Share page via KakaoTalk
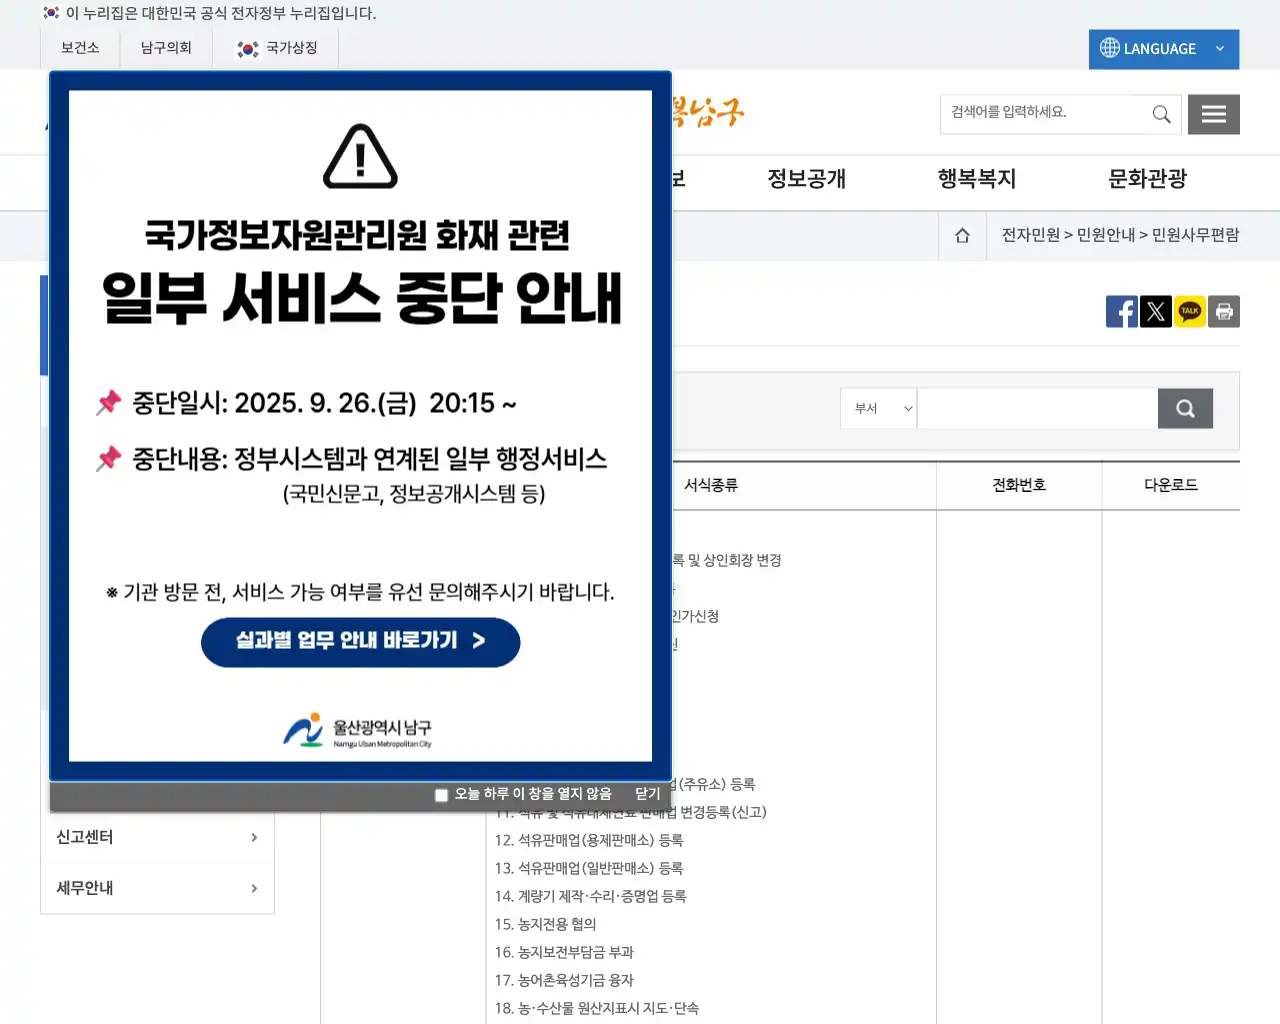The height and width of the screenshot is (1024, 1280). [x=1190, y=311]
